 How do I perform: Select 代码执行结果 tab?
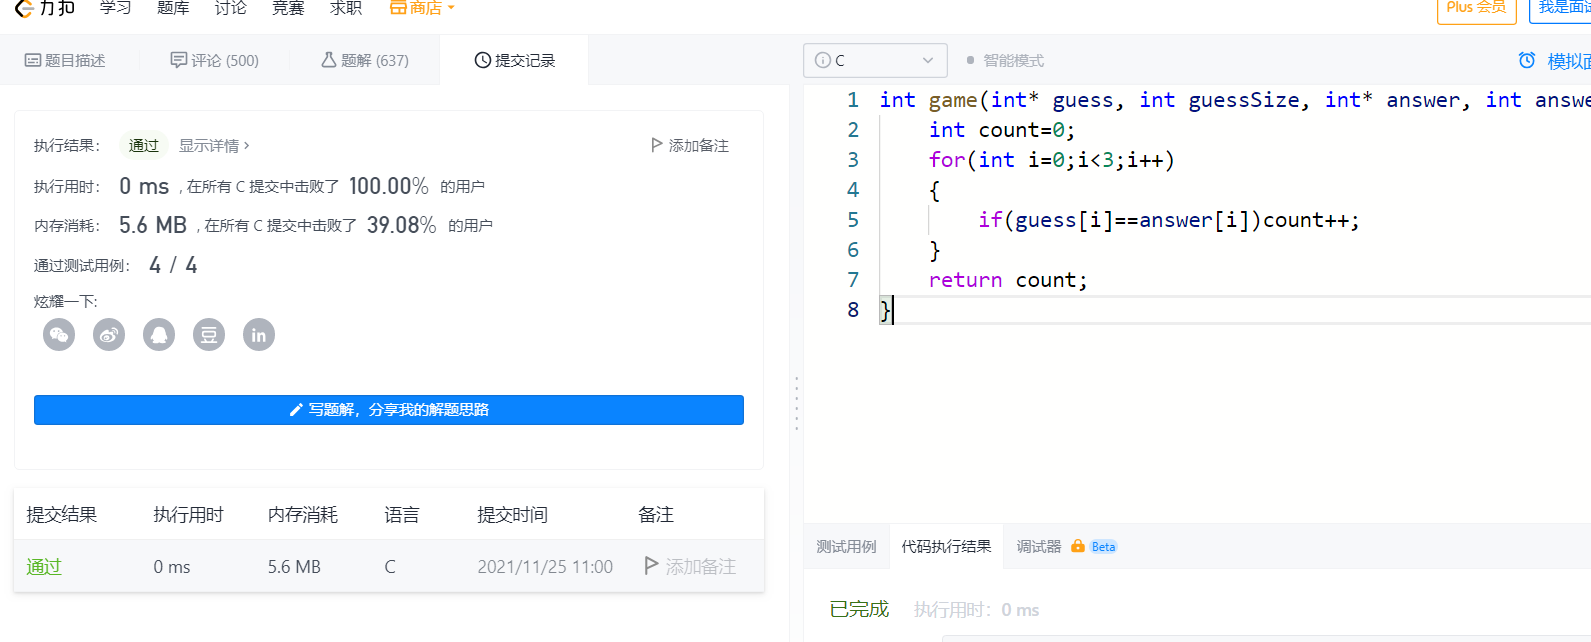pos(946,546)
